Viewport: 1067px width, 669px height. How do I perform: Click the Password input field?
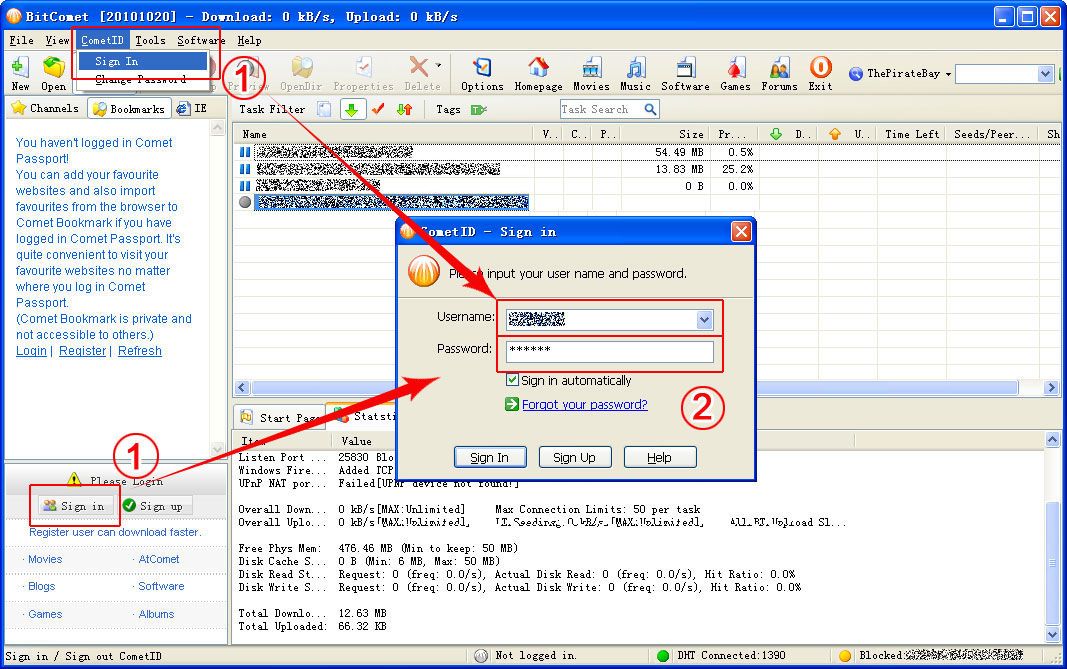610,351
